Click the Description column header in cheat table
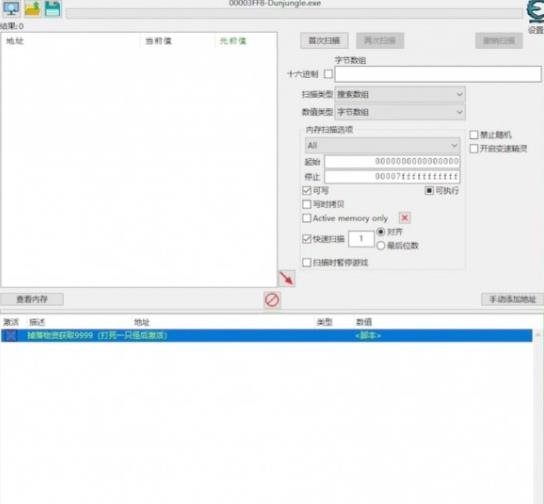 pos(37,322)
